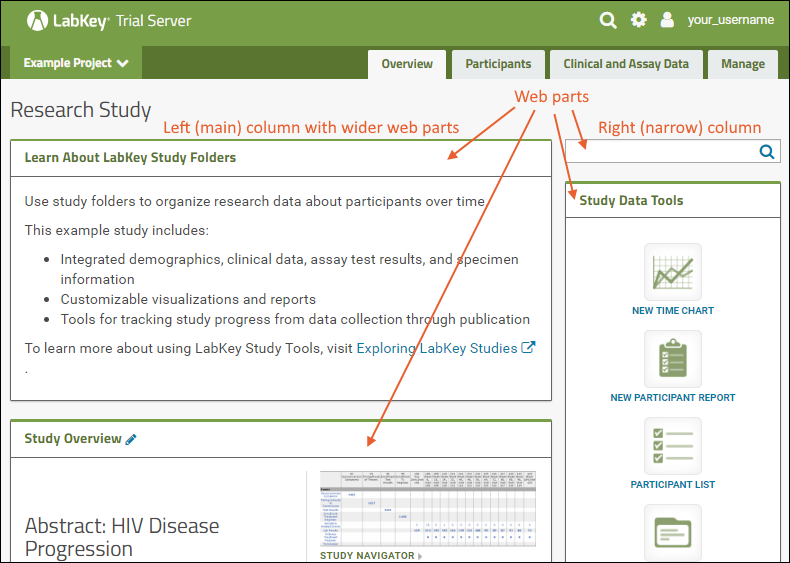The height and width of the screenshot is (563, 790).
Task: Open the Exploring LabKey Studies link
Action: (x=437, y=348)
